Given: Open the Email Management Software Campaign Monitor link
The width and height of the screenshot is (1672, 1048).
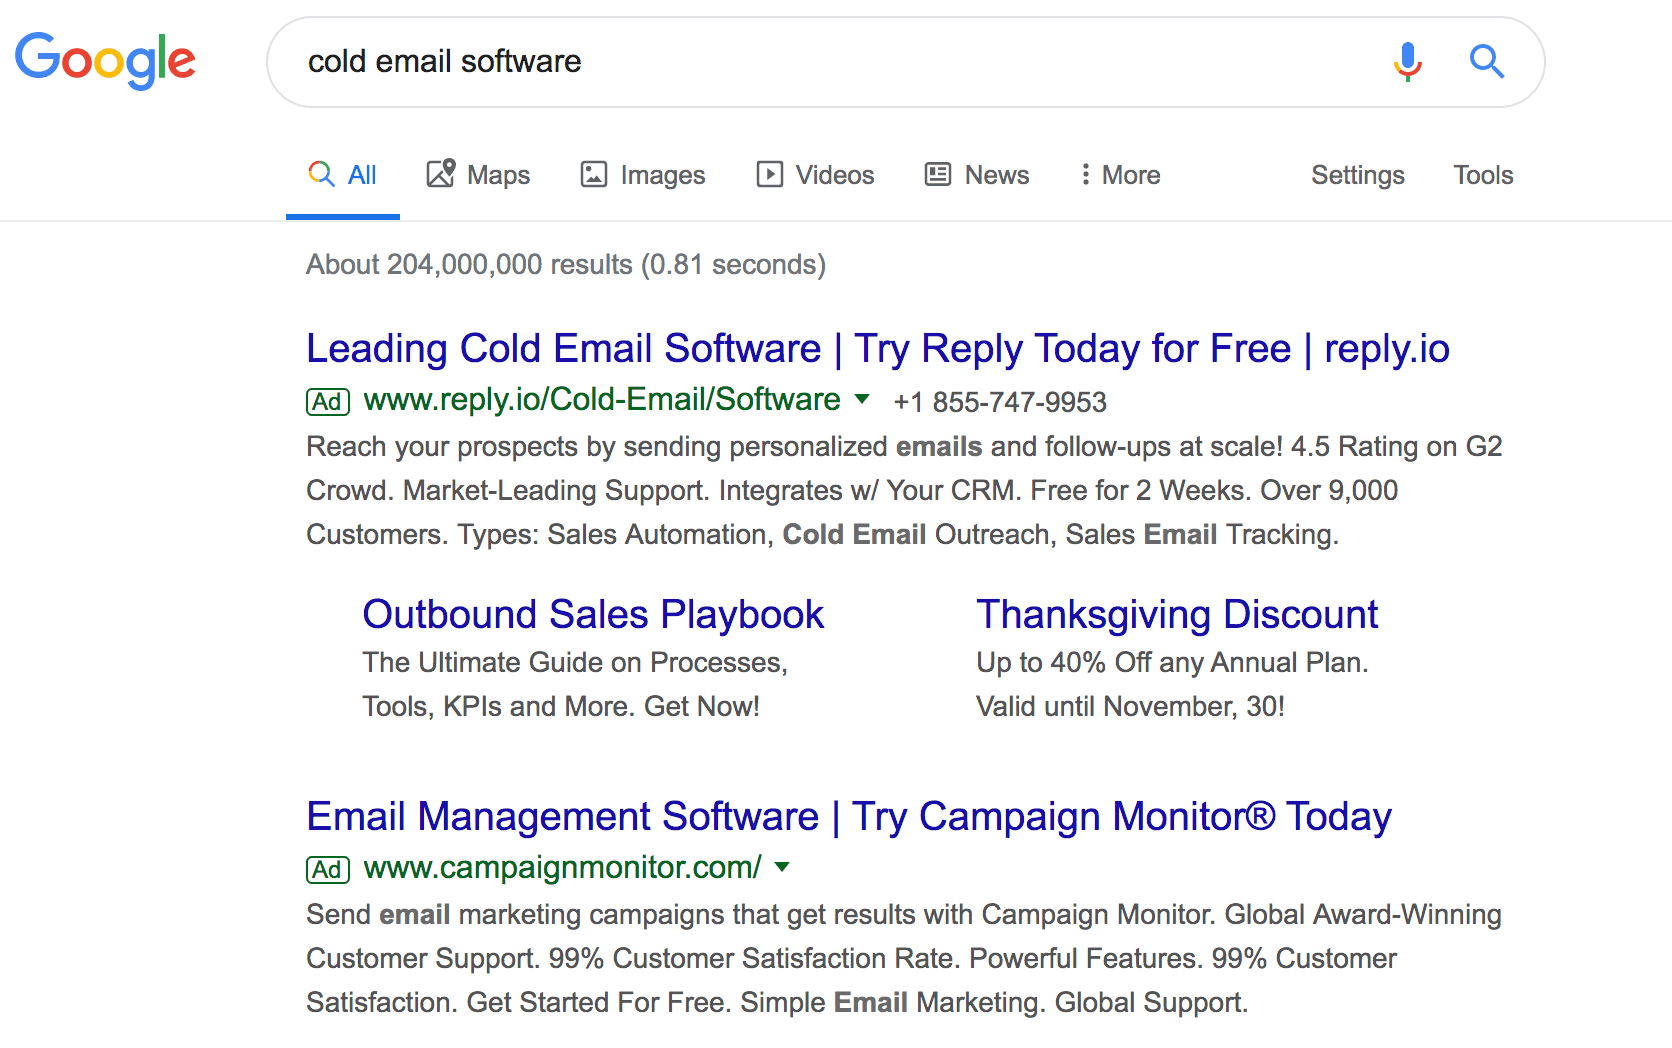Looking at the screenshot, I should click(849, 817).
